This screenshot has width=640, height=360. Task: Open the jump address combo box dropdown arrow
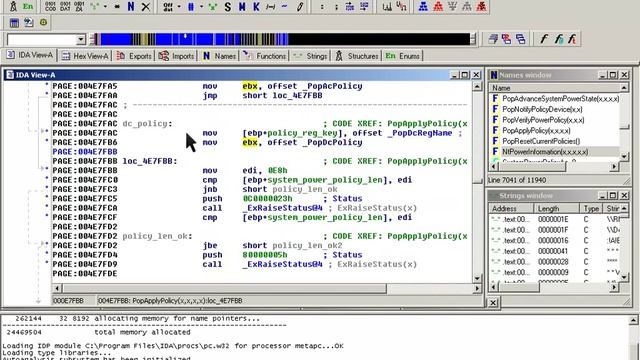coord(80,40)
